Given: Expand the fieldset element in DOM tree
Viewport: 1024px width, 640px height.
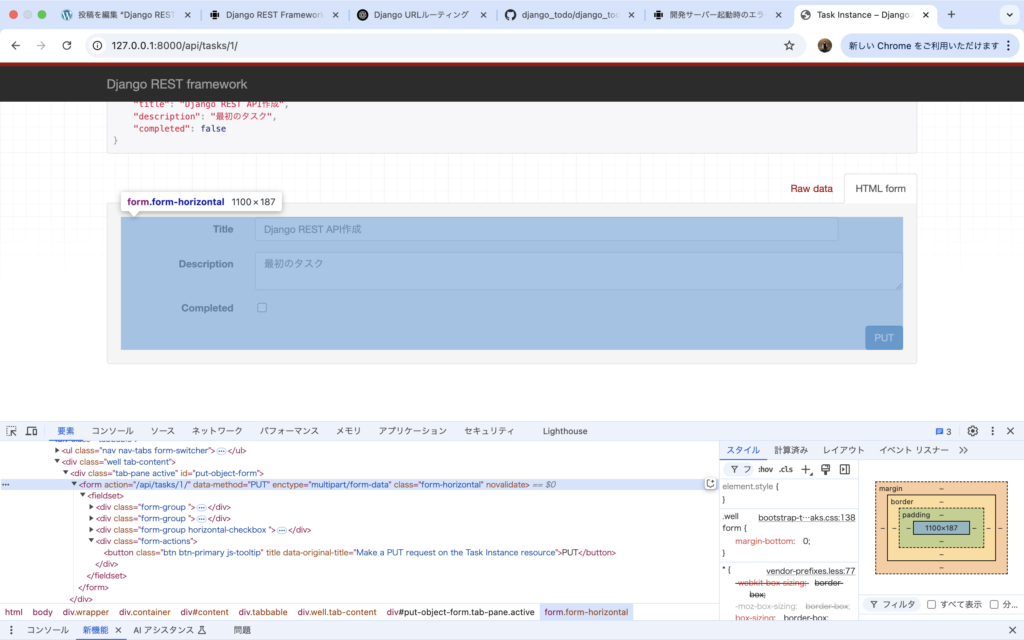Looking at the screenshot, I should (85, 495).
